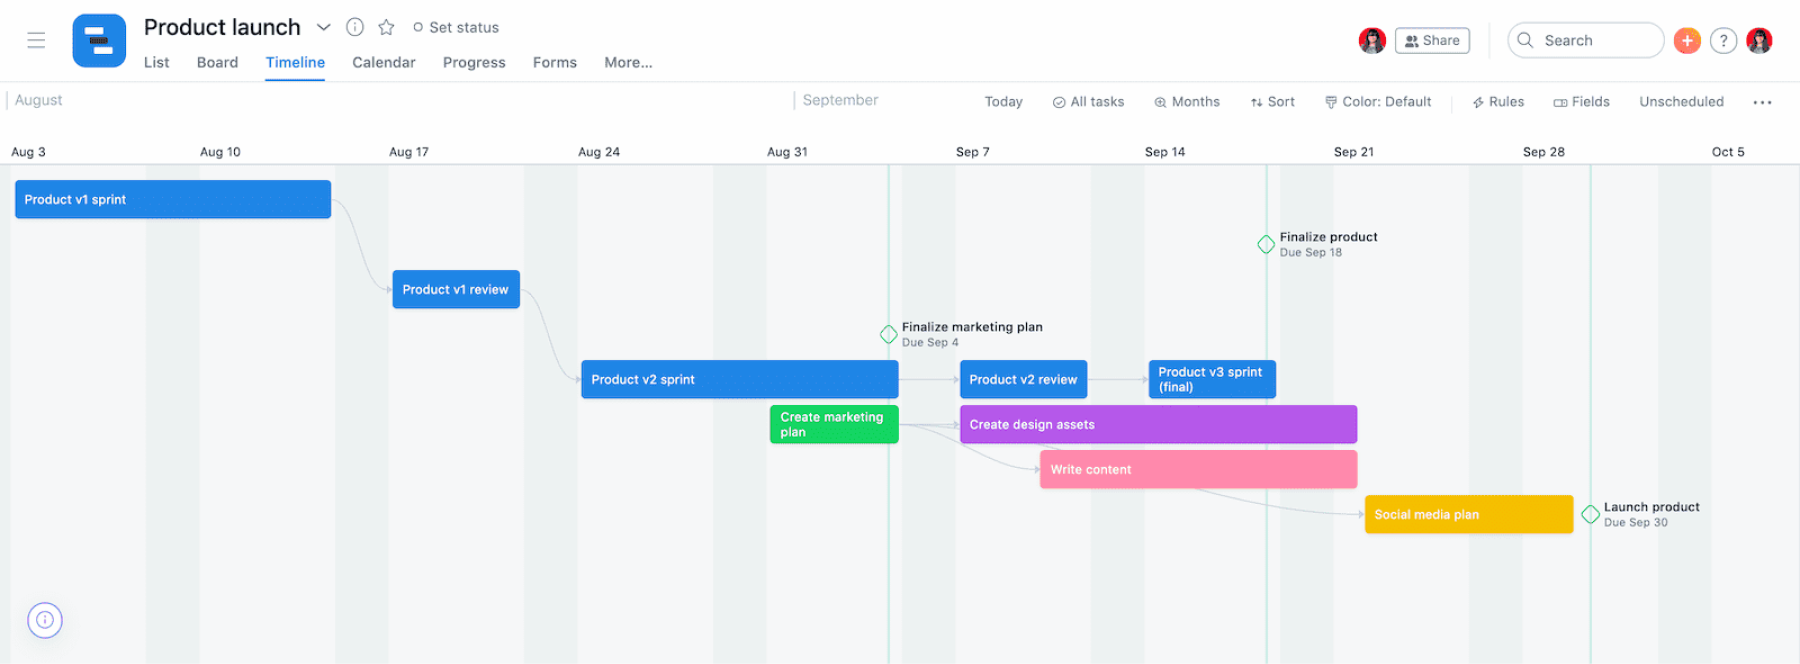Open the All tasks filter
Image resolution: width=1800 pixels, height=664 pixels.
pos(1088,101)
